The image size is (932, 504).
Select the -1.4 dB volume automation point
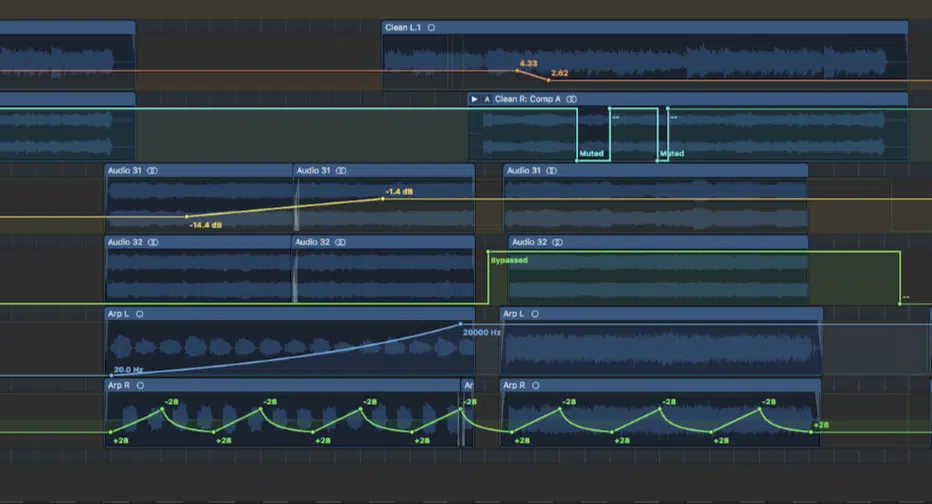pyautogui.click(x=383, y=199)
